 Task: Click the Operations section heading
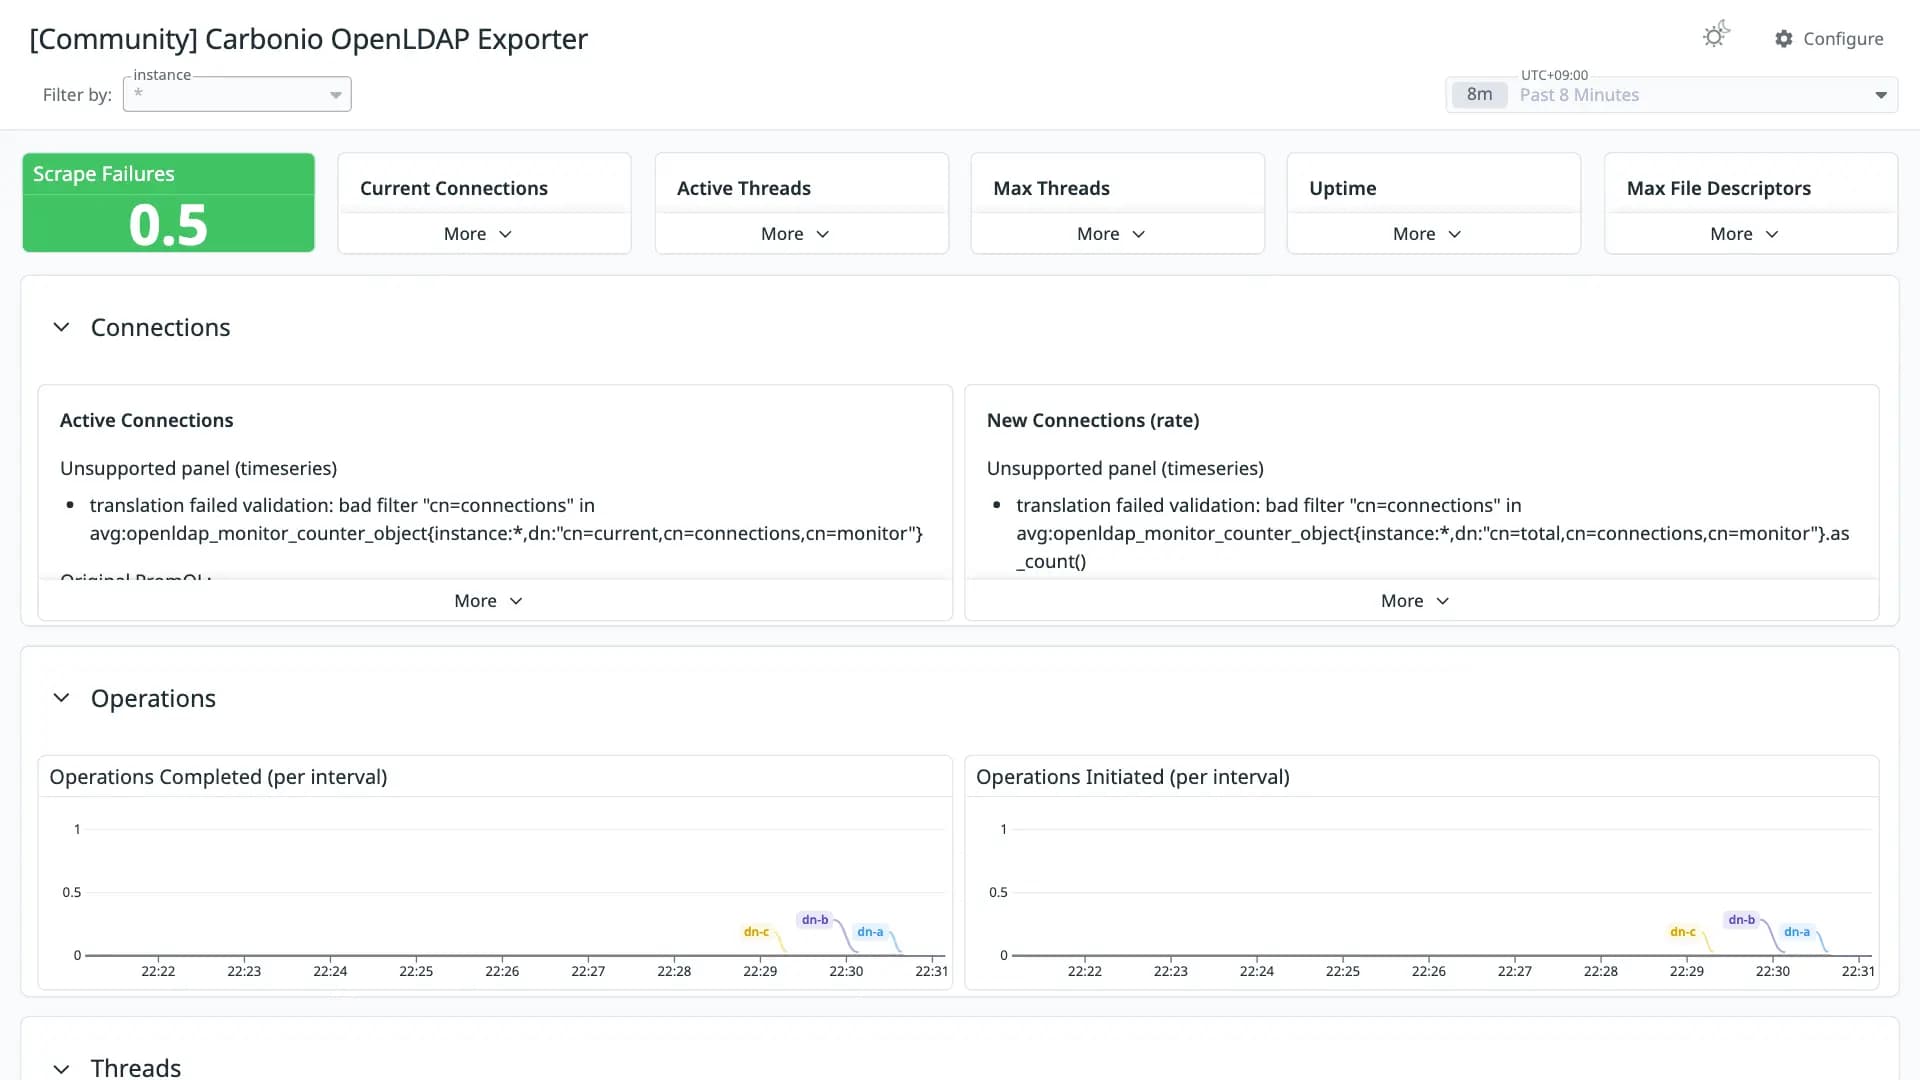click(x=153, y=698)
